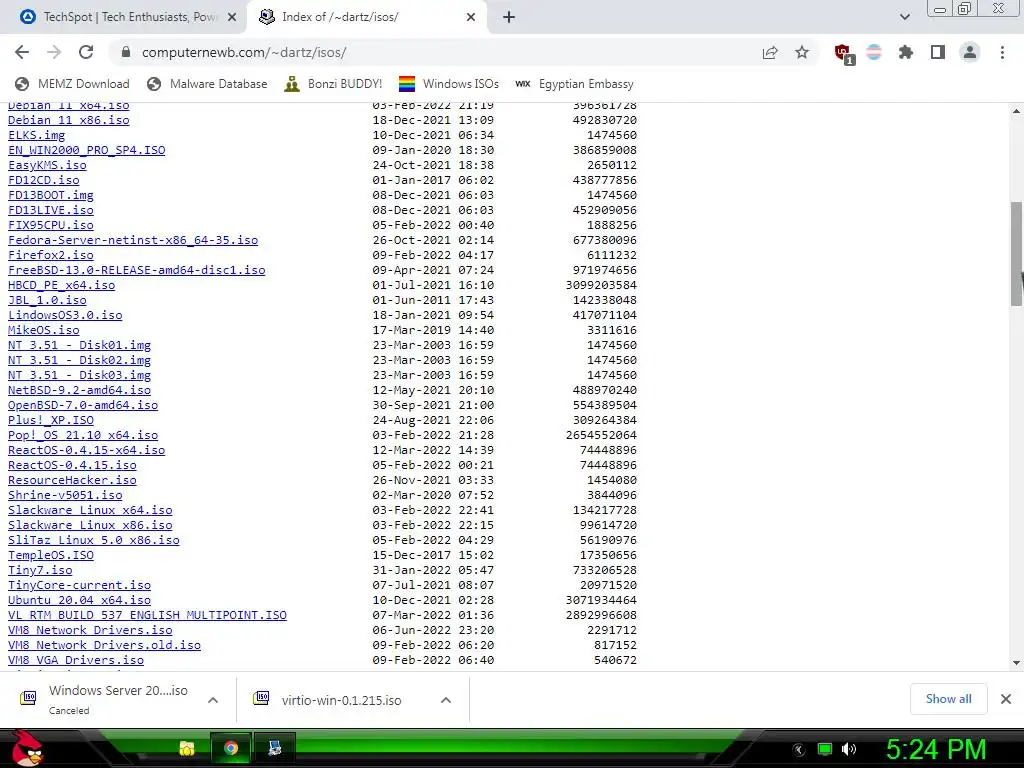Open the Shrine-v5051.iso link
This screenshot has width=1024, height=768.
[65, 496]
